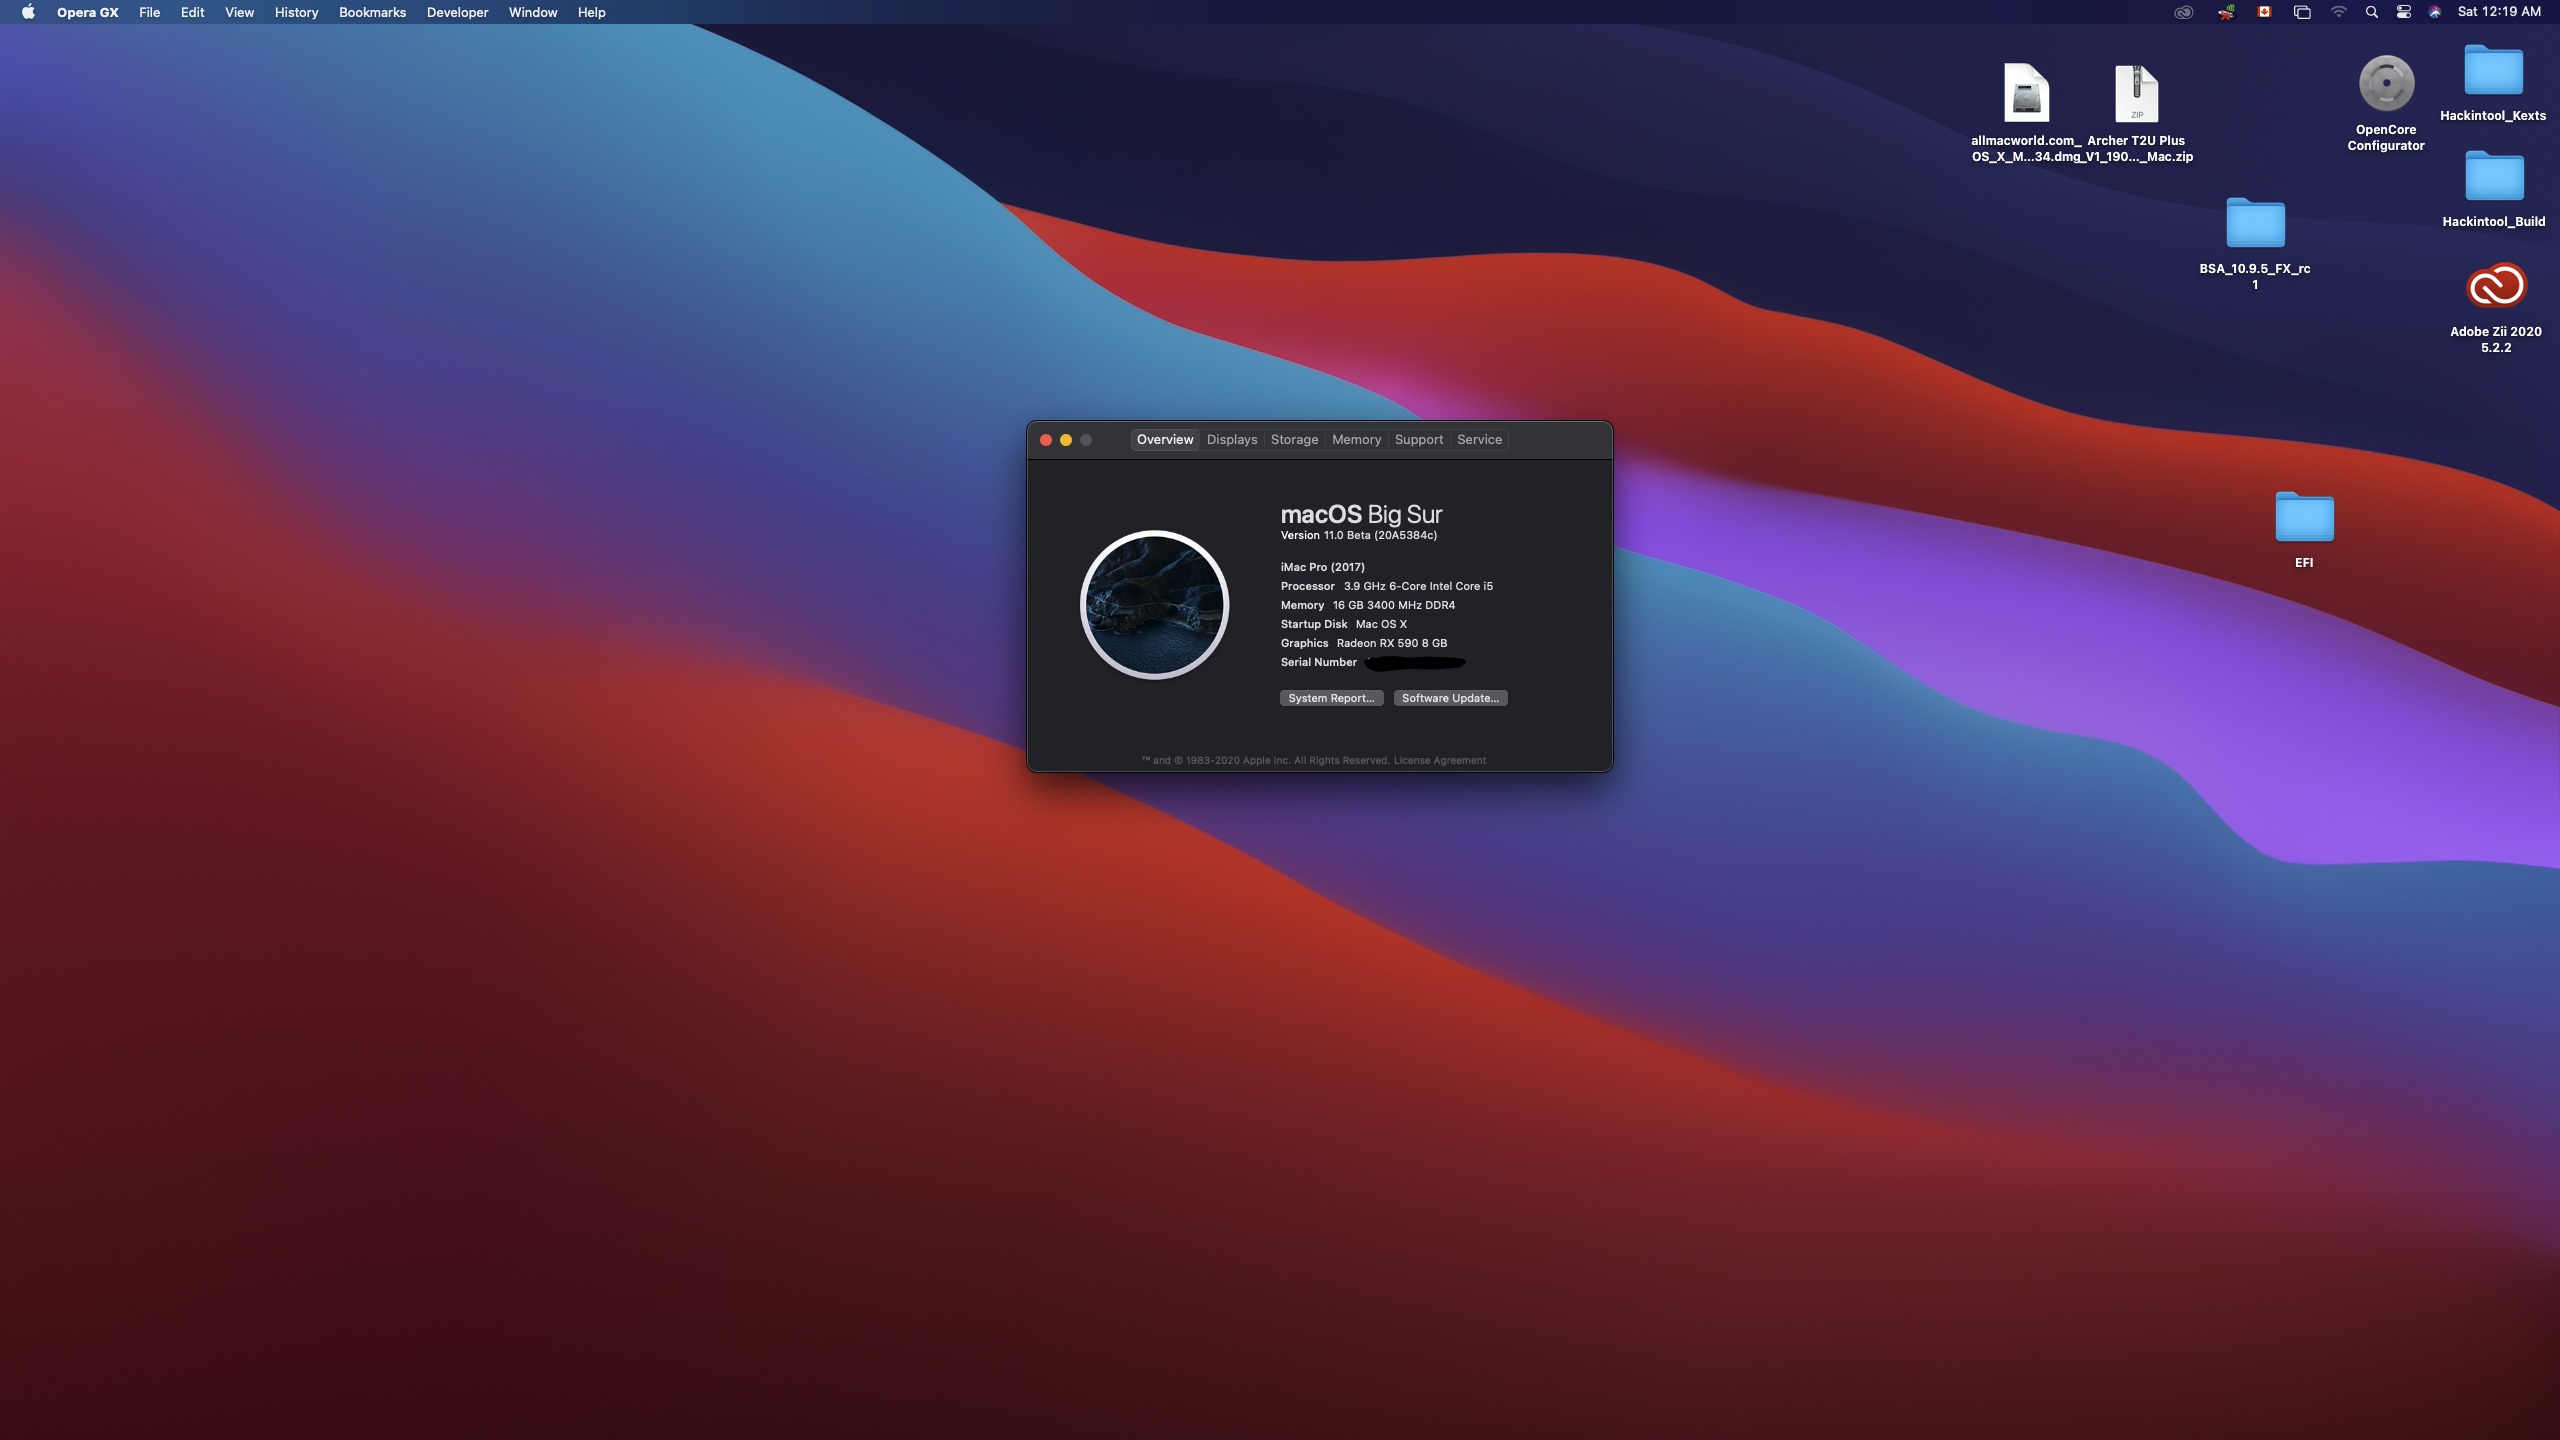Image resolution: width=2560 pixels, height=1440 pixels.
Task: Click the Wi-Fi status icon
Action: [2338, 12]
